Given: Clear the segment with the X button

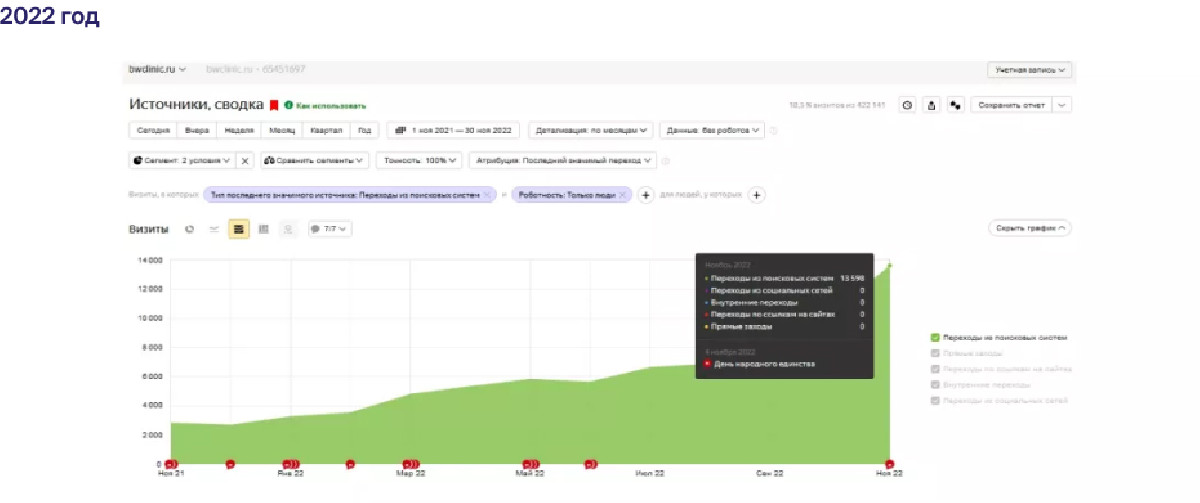Looking at the screenshot, I should (245, 160).
